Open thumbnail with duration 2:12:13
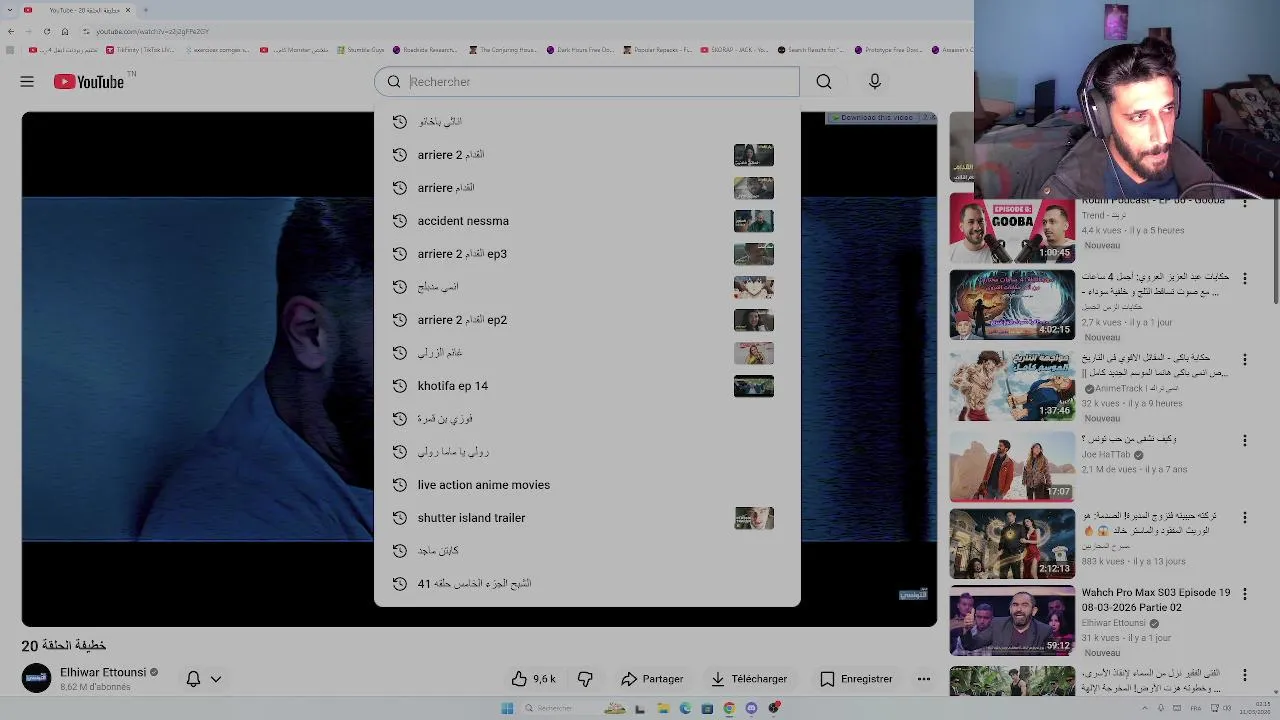Viewport: 1280px width, 720px height. point(1012,543)
